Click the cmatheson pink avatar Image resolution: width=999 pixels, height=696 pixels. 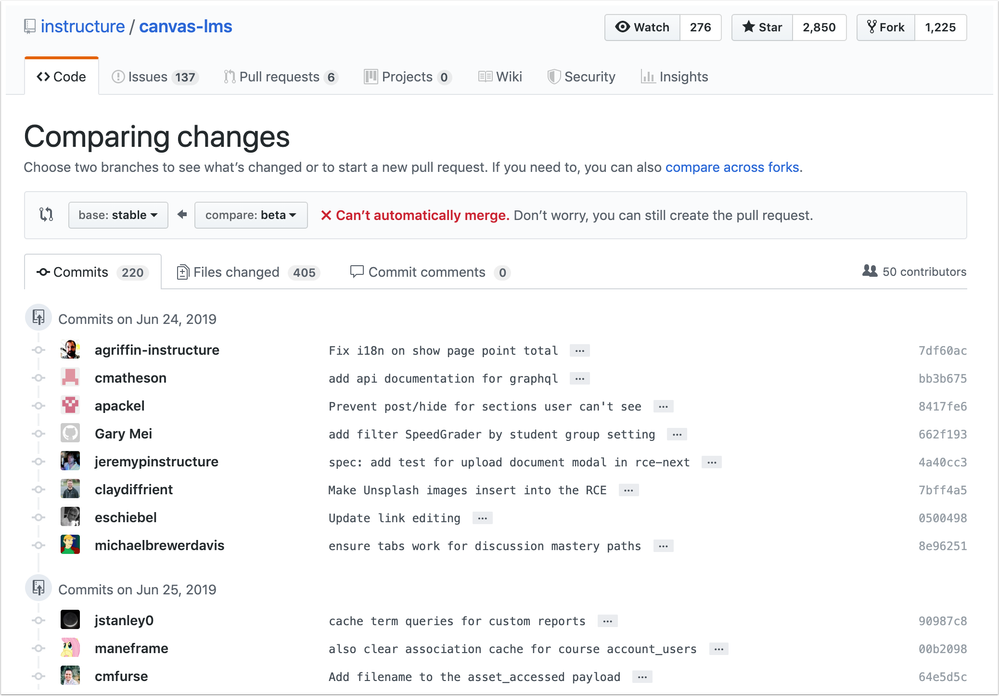pyautogui.click(x=70, y=378)
